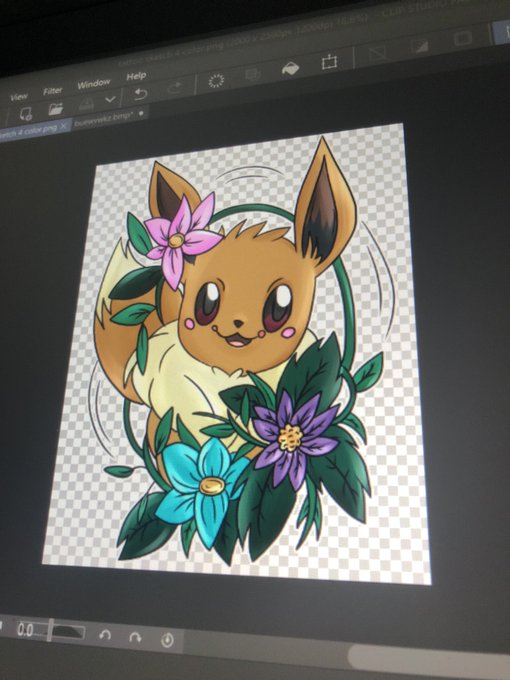Click the paint bucket fill icon

pyautogui.click(x=291, y=69)
